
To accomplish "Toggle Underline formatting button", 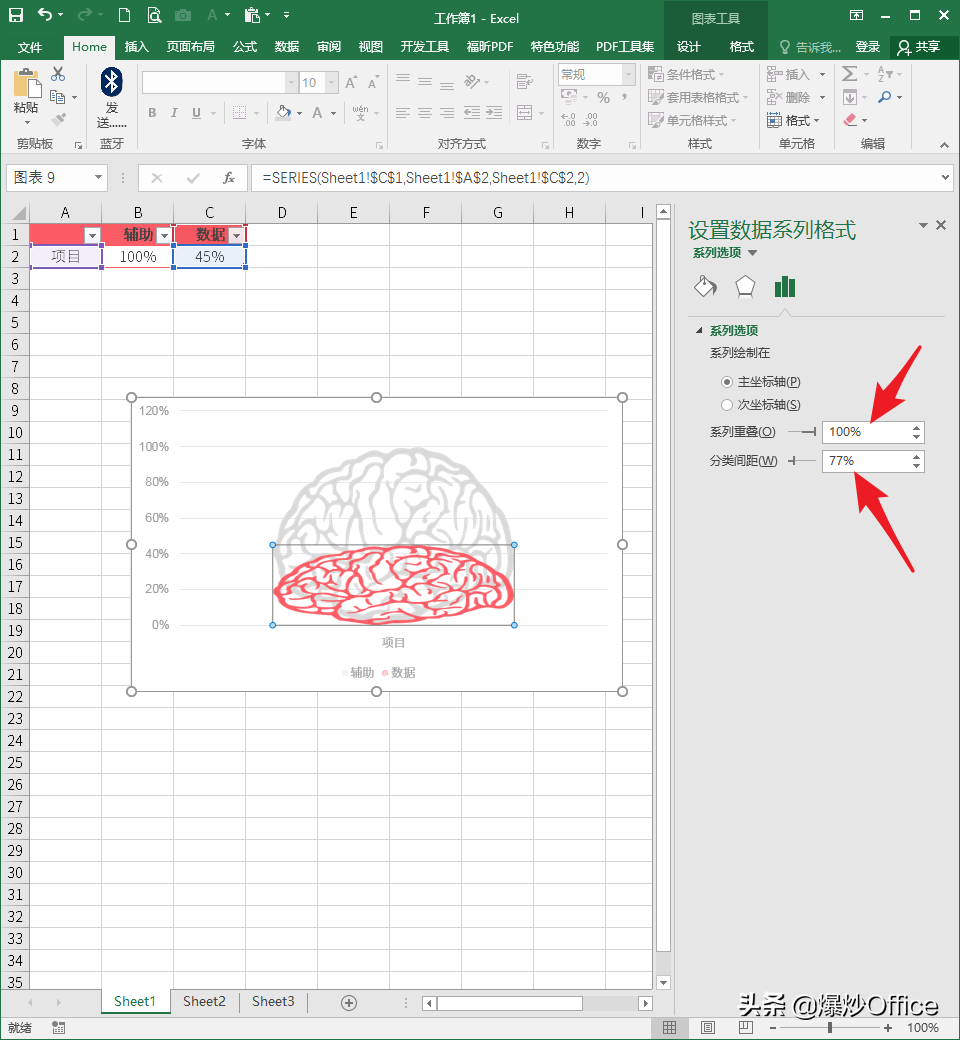I will (x=196, y=113).
